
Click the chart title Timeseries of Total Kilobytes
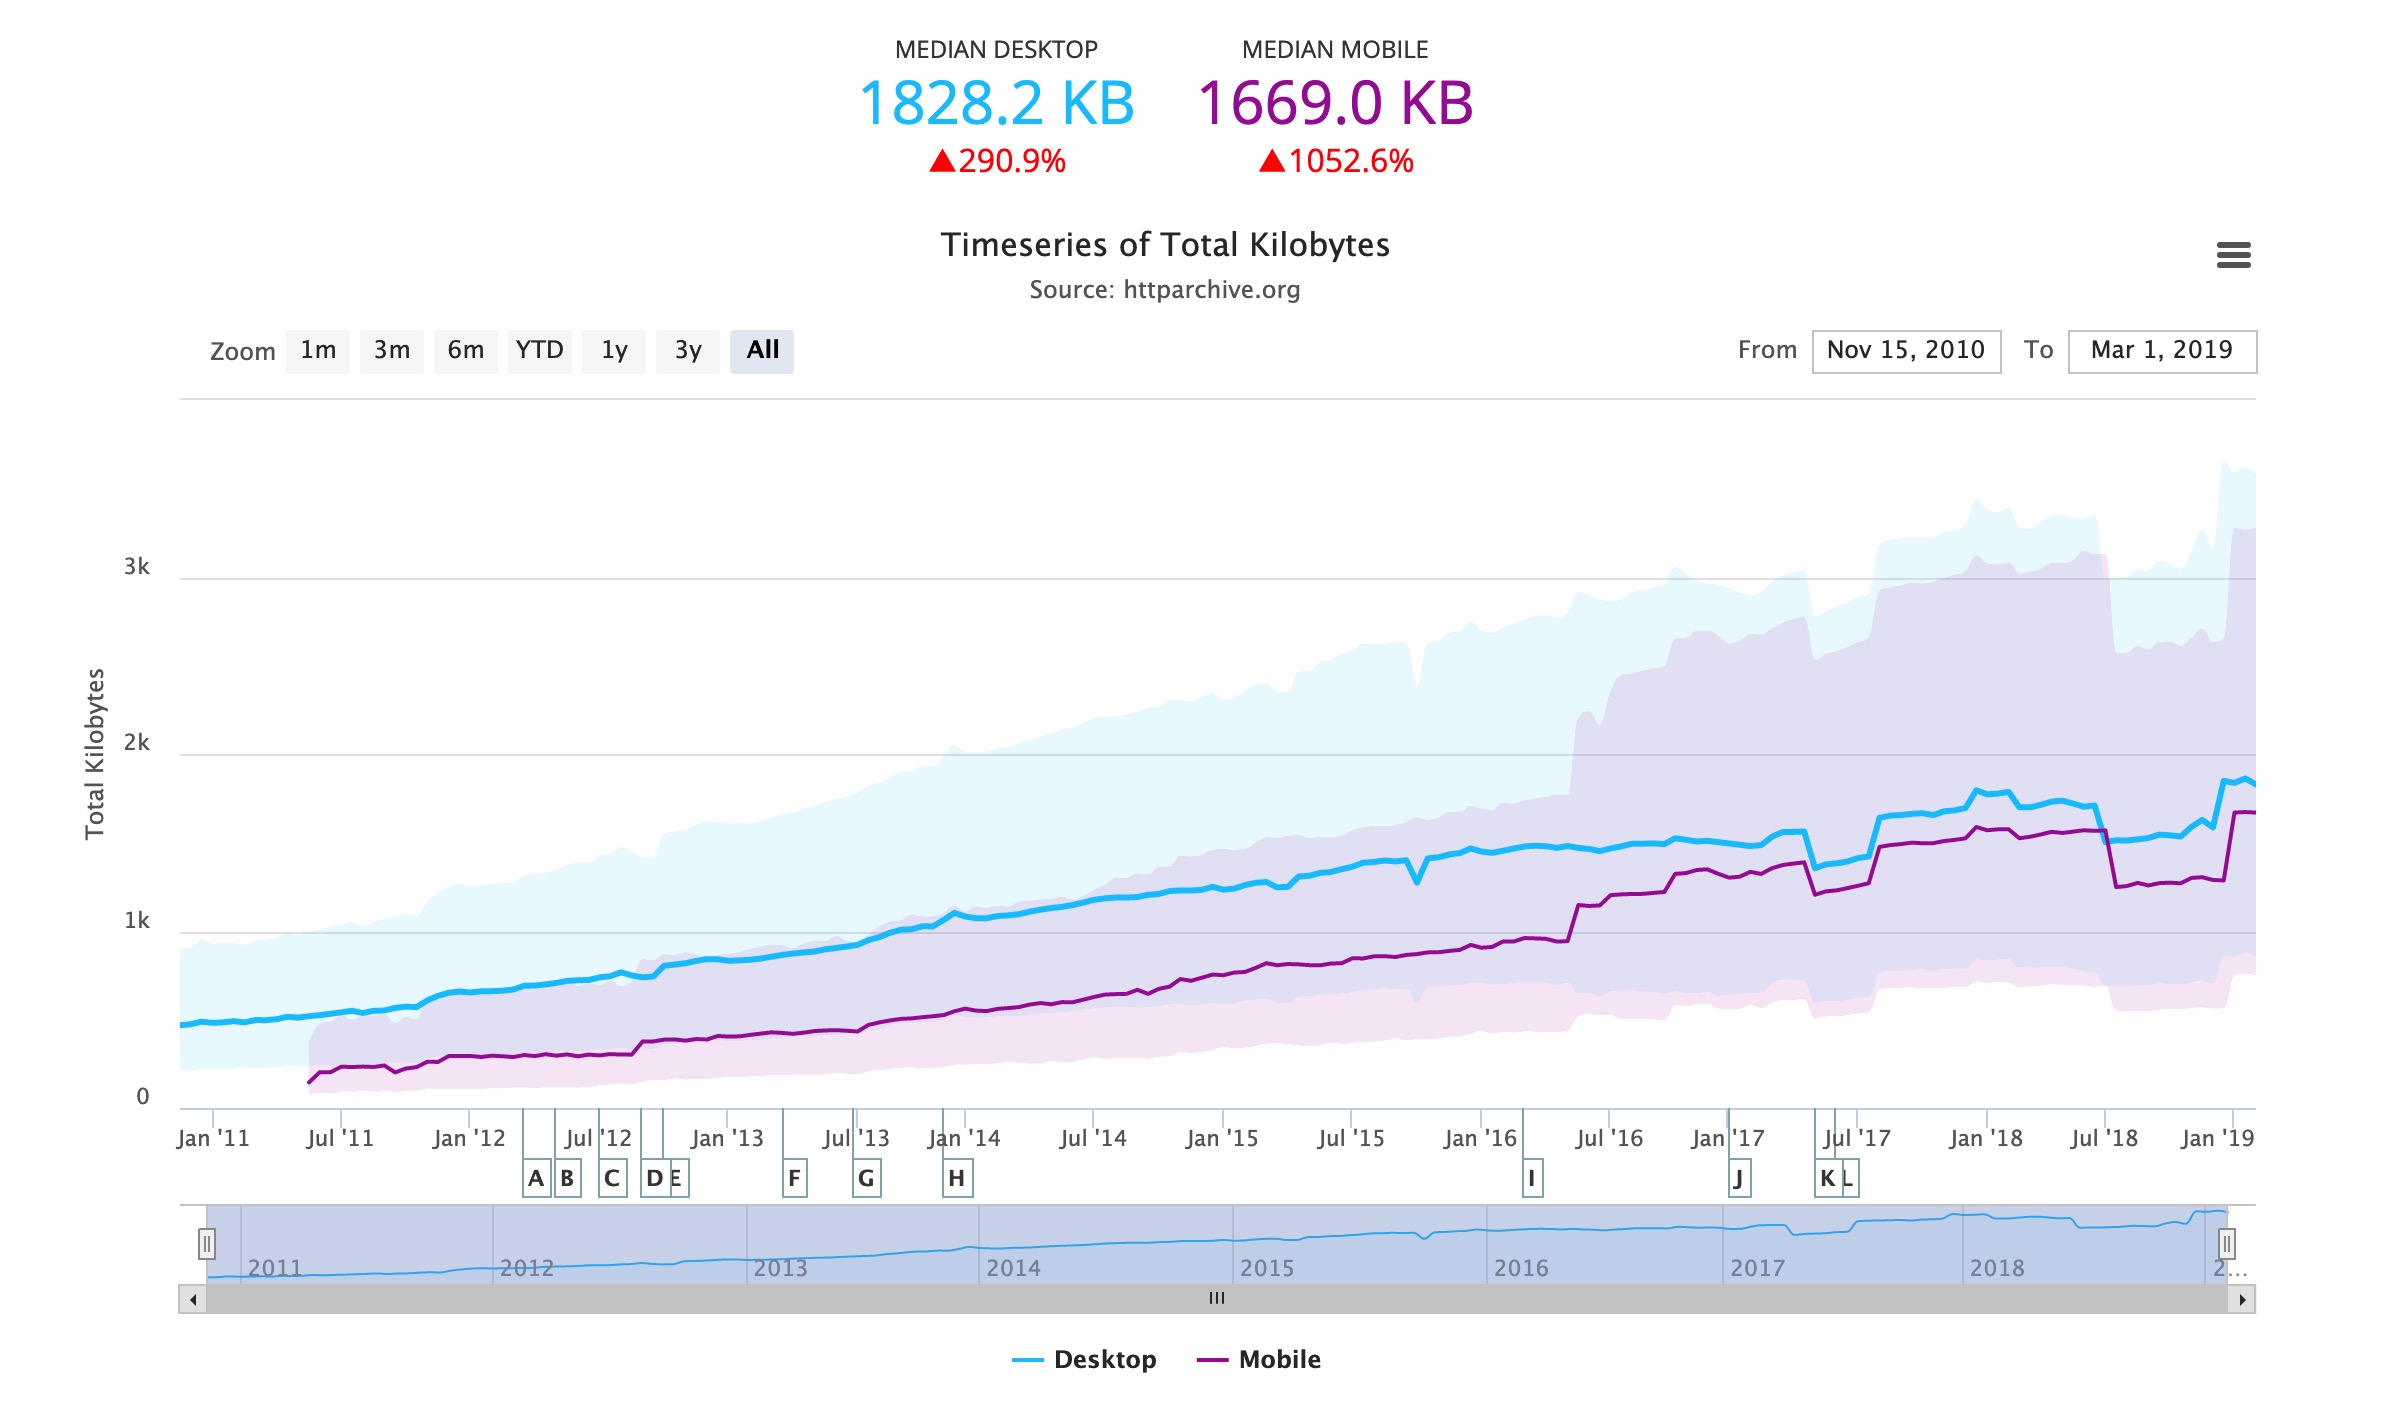(1165, 245)
